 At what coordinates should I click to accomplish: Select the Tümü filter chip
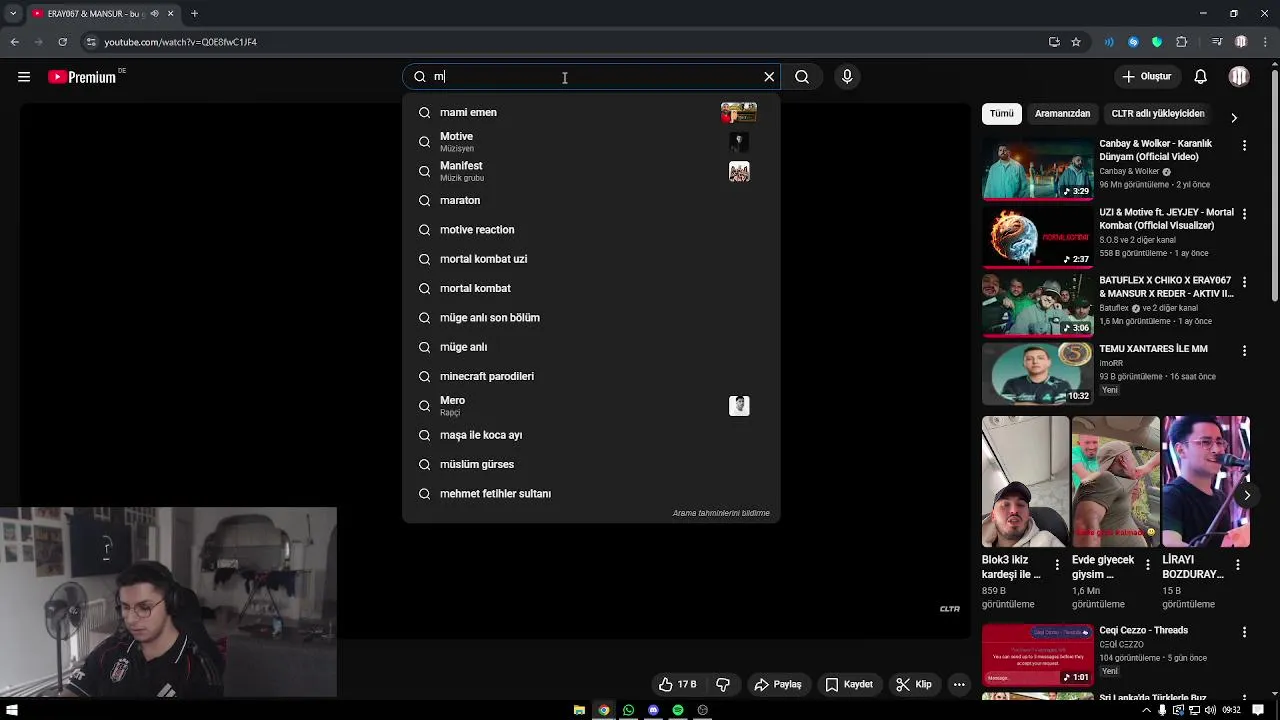1002,114
